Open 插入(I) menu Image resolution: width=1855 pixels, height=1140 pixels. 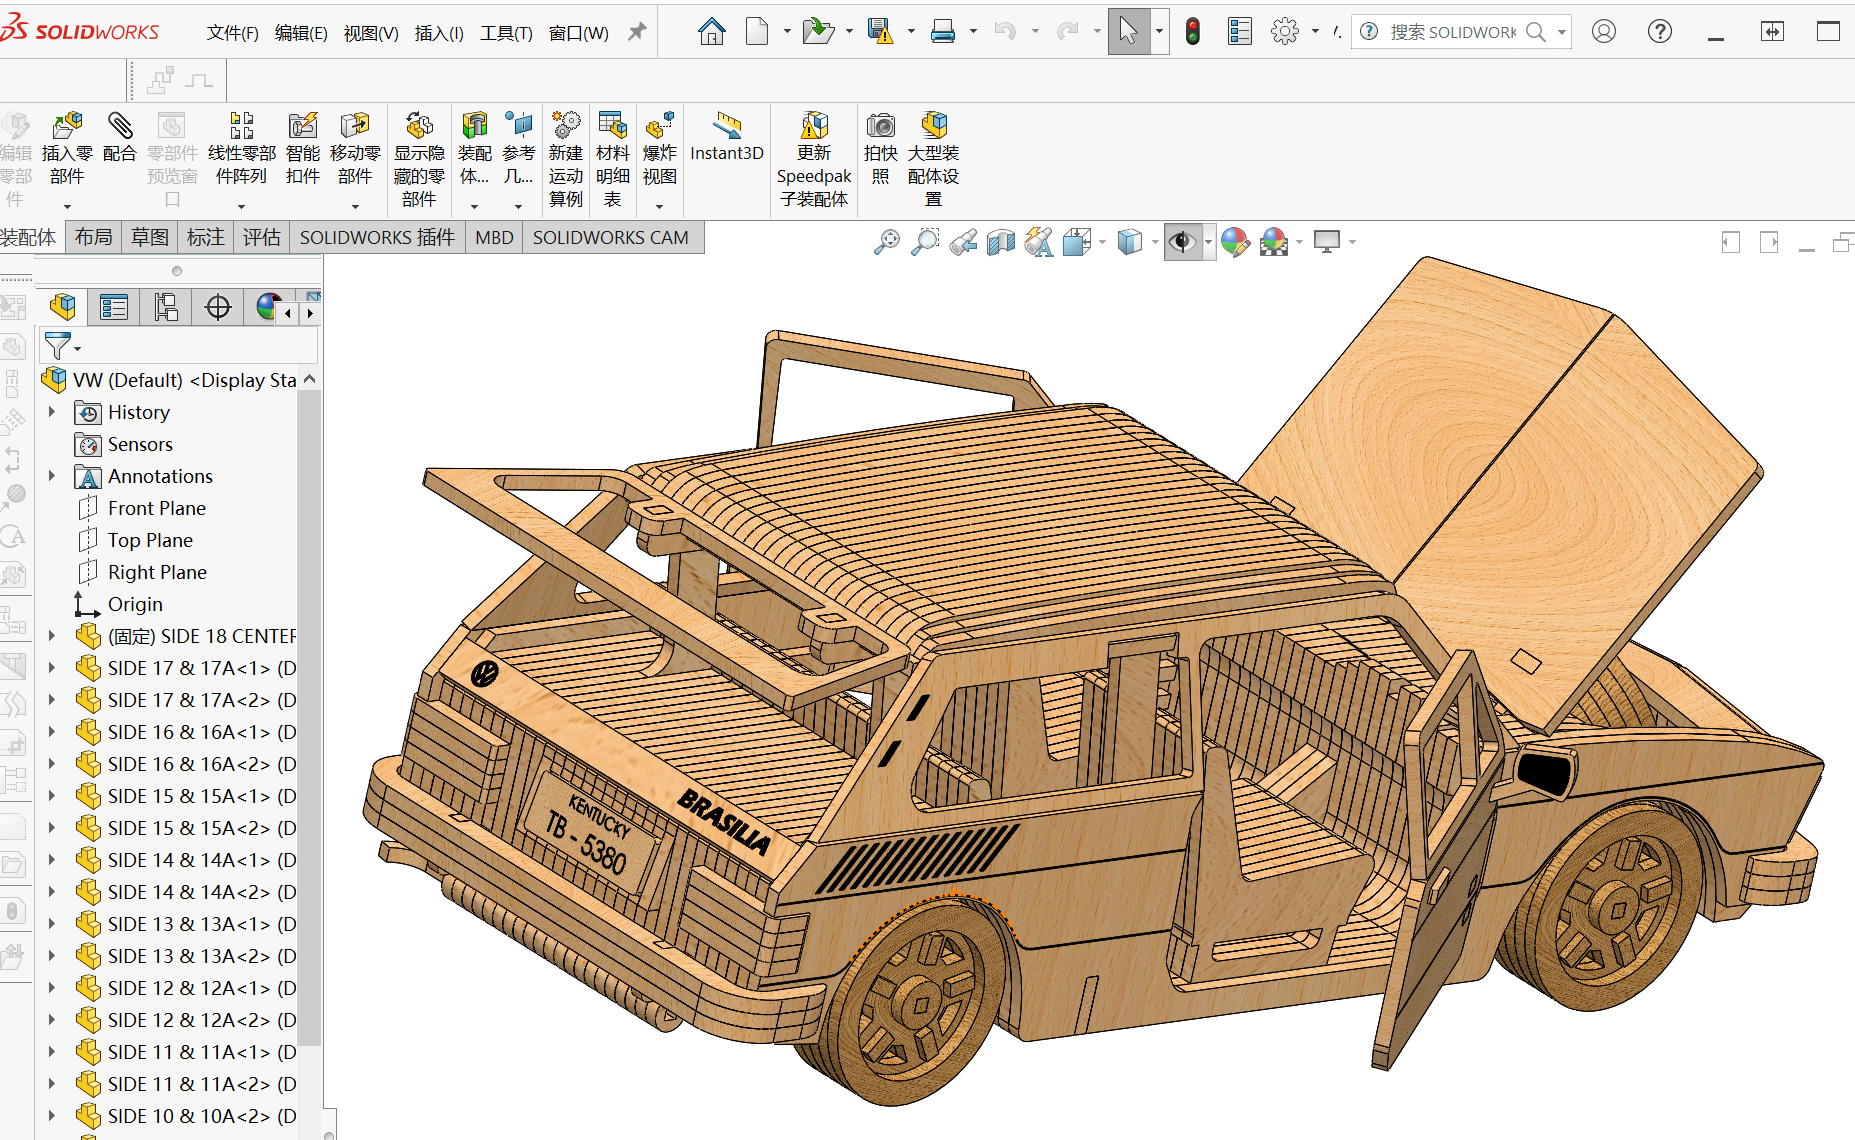(439, 33)
